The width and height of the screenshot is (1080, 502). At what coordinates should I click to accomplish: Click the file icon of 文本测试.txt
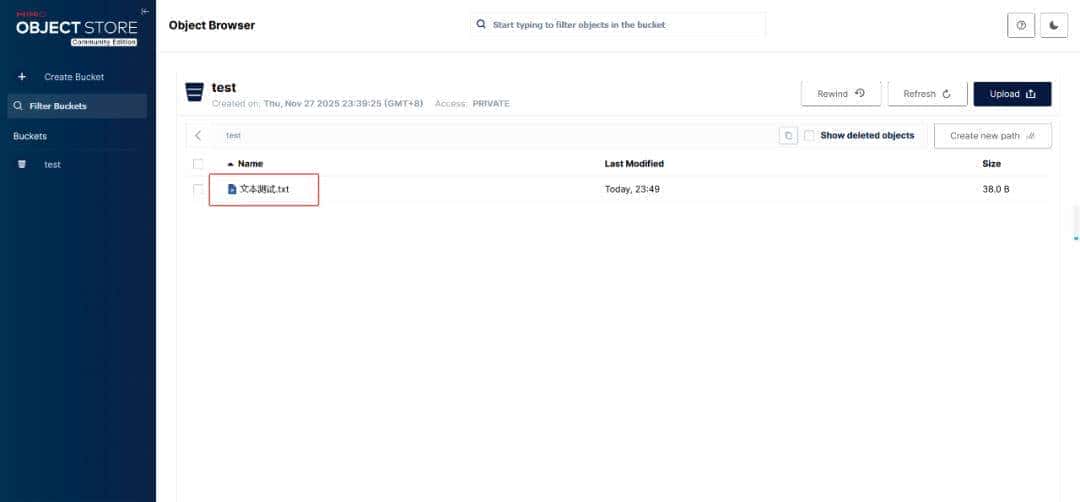232,189
